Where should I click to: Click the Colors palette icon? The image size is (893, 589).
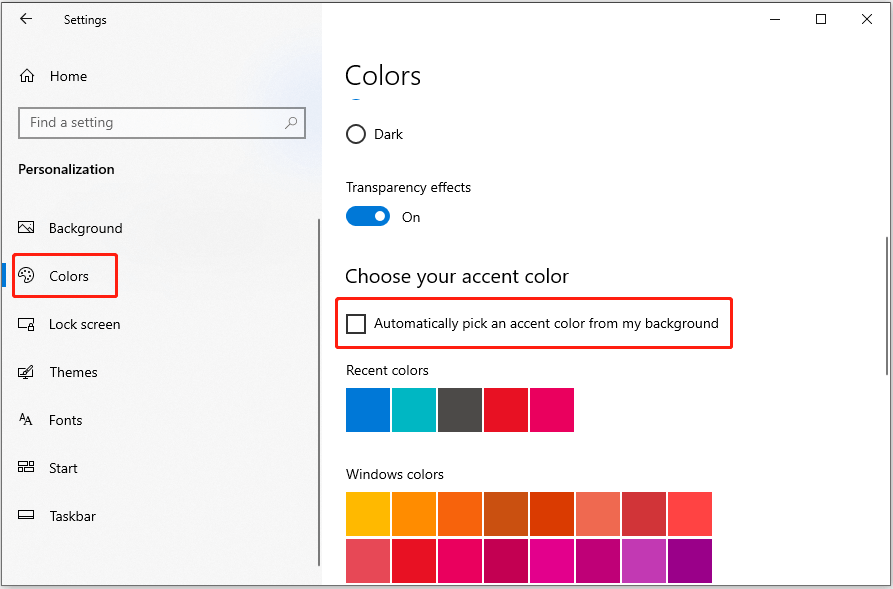27,276
